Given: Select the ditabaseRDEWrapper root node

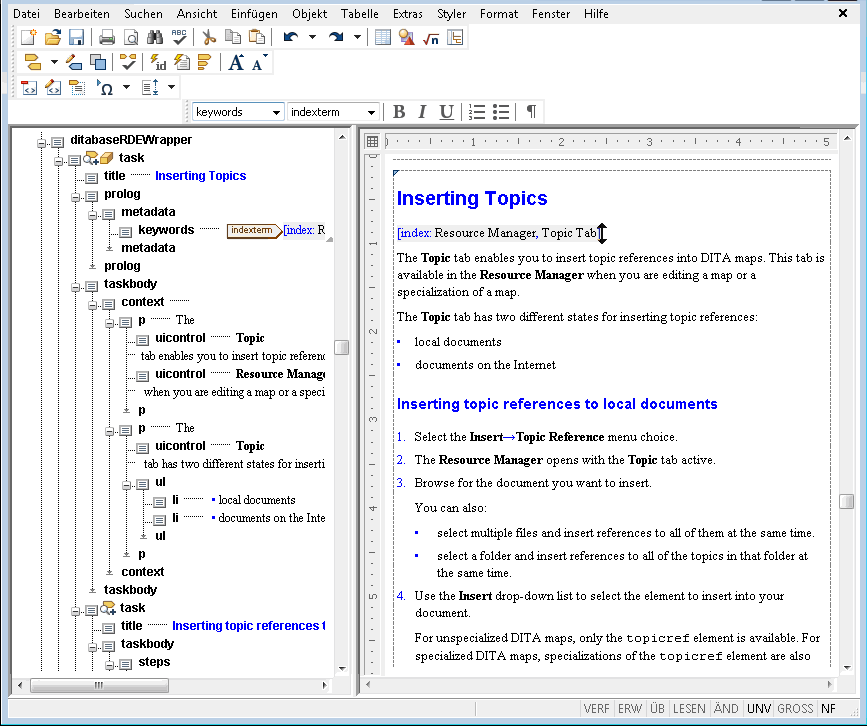Looking at the screenshot, I should point(131,140).
